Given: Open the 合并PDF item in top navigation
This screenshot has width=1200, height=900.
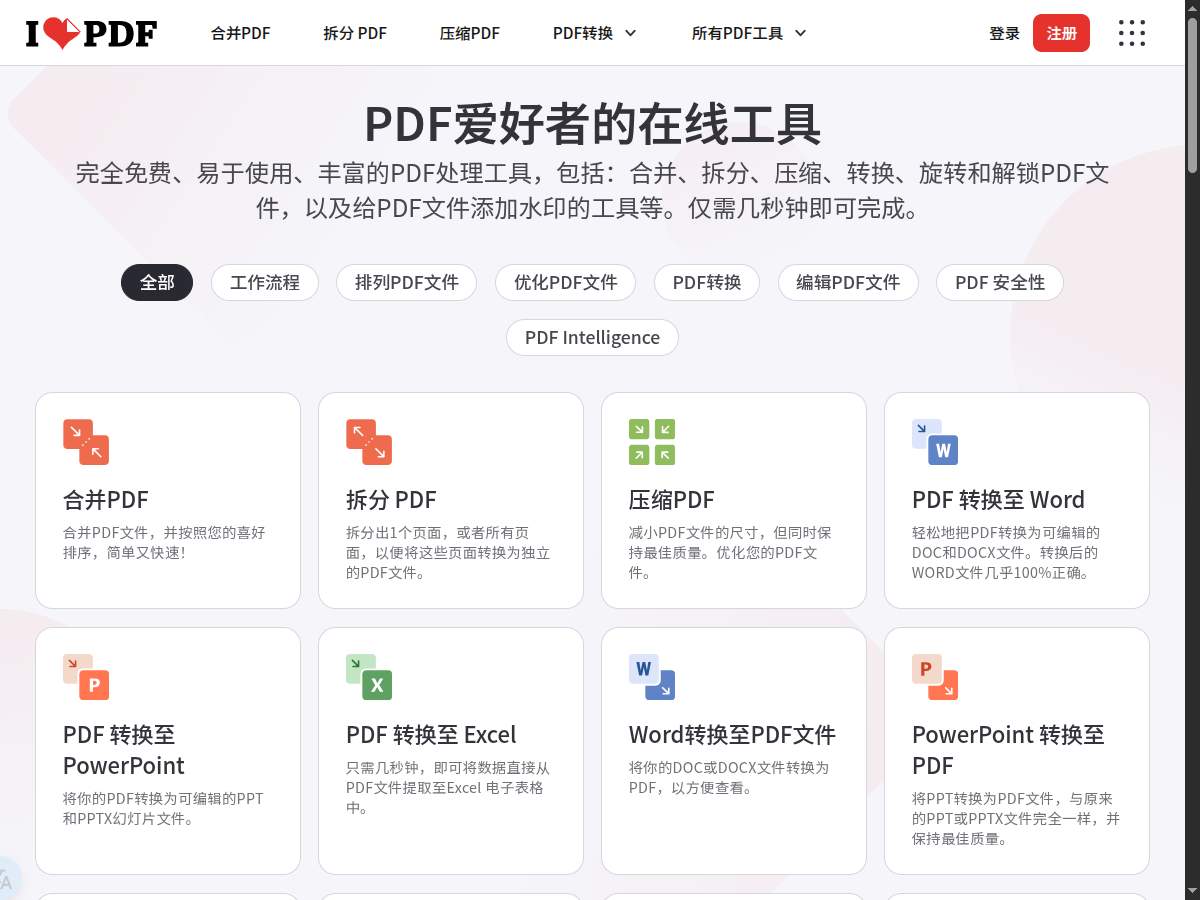Looking at the screenshot, I should 240,32.
